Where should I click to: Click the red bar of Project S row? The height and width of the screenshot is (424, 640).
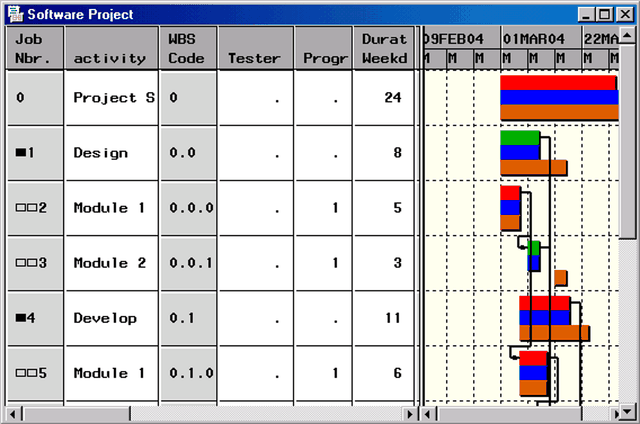[558, 82]
